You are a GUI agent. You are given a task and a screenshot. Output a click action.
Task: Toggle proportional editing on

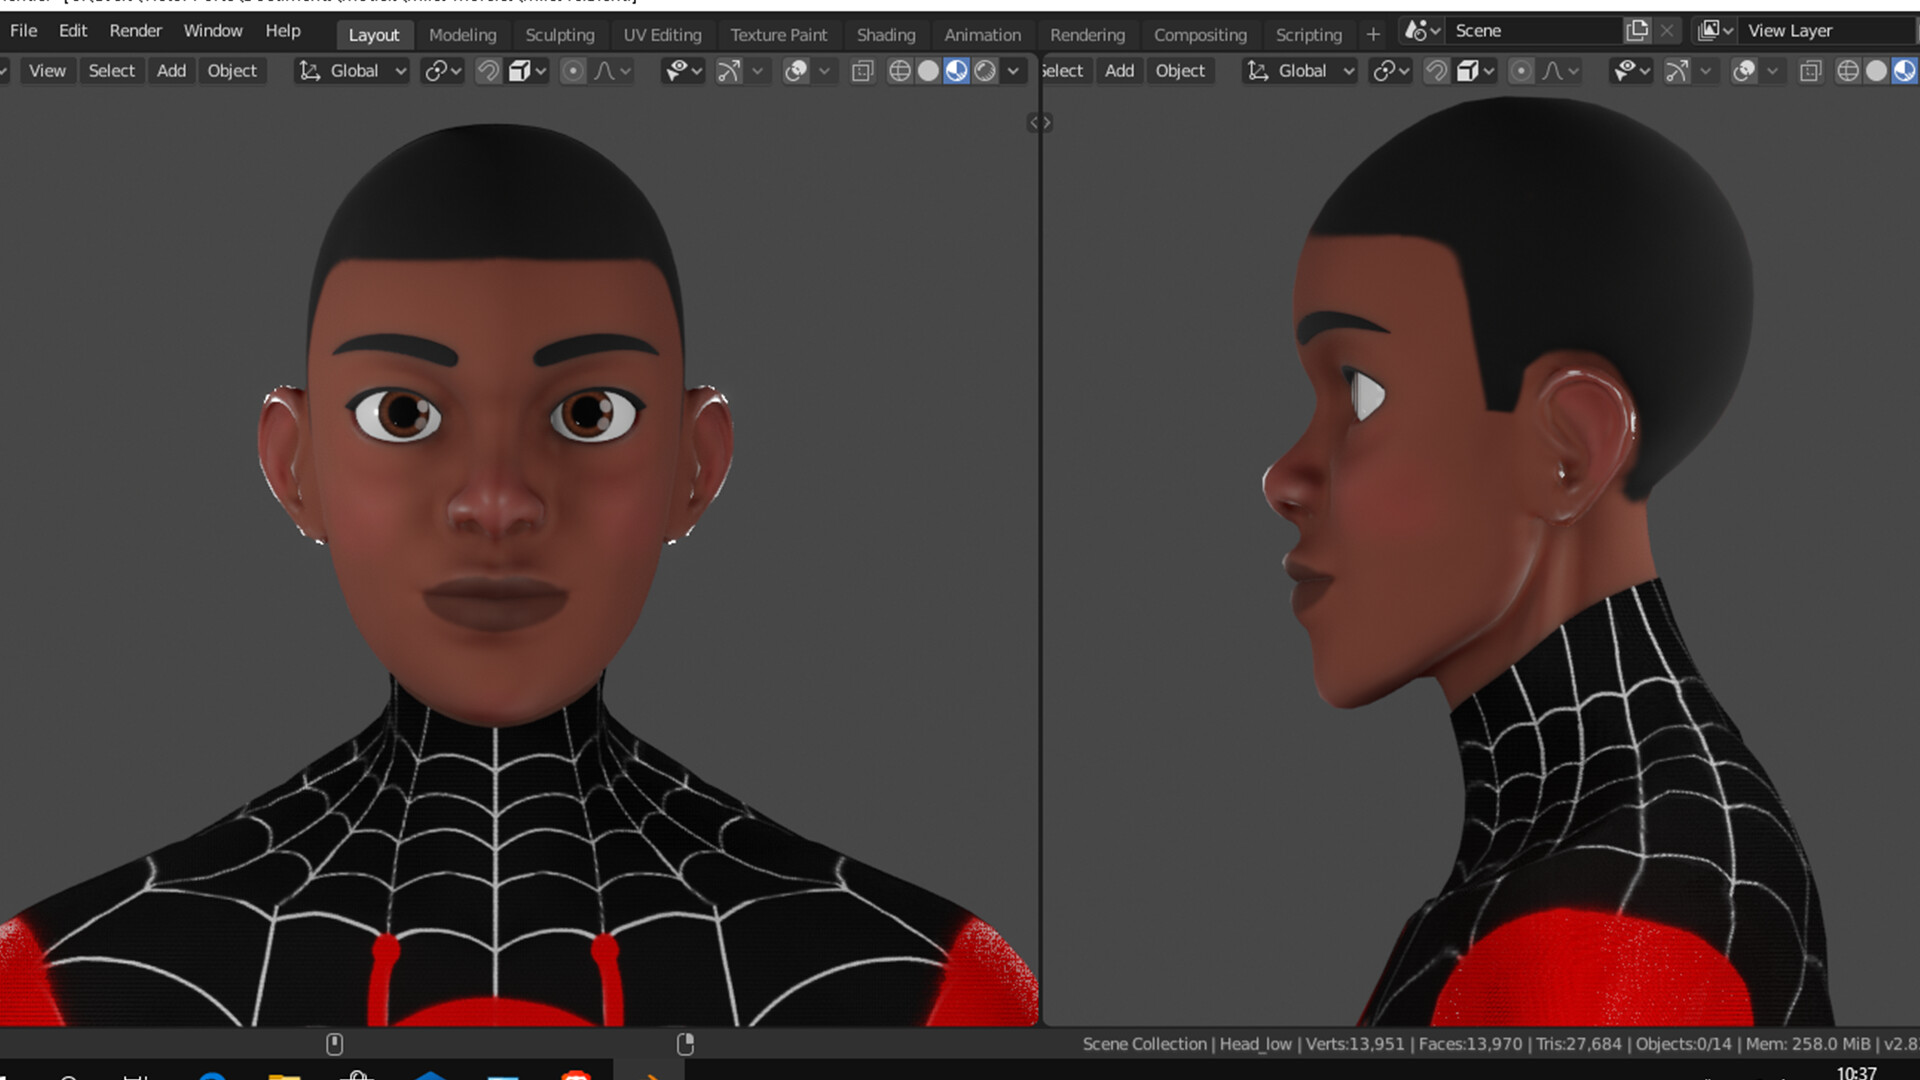pos(572,71)
